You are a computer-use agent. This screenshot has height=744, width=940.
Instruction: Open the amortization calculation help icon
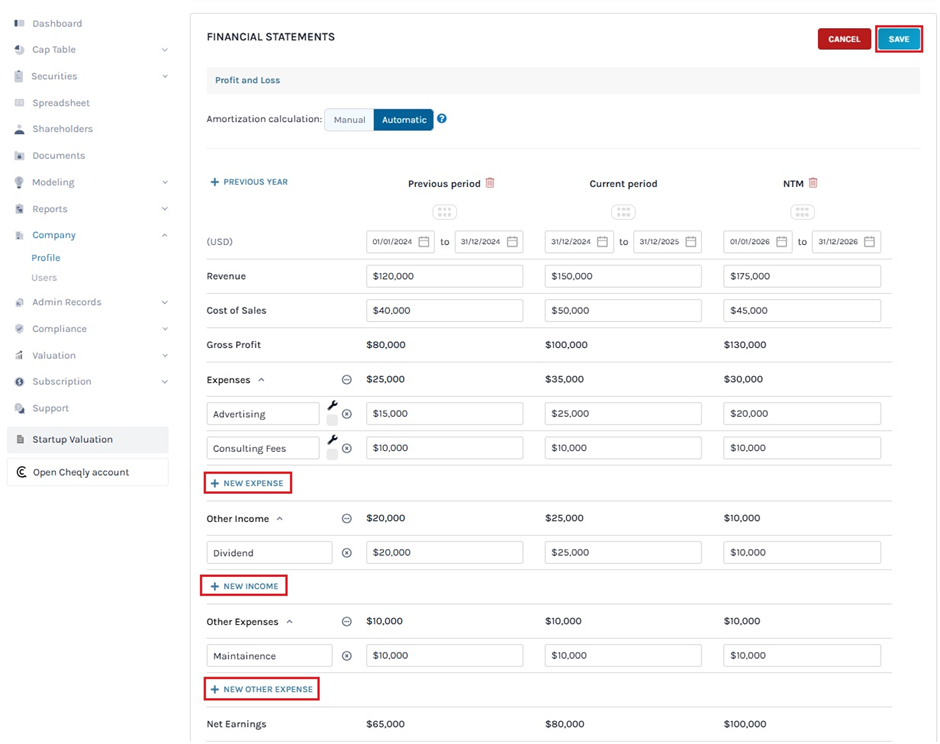tap(442, 119)
